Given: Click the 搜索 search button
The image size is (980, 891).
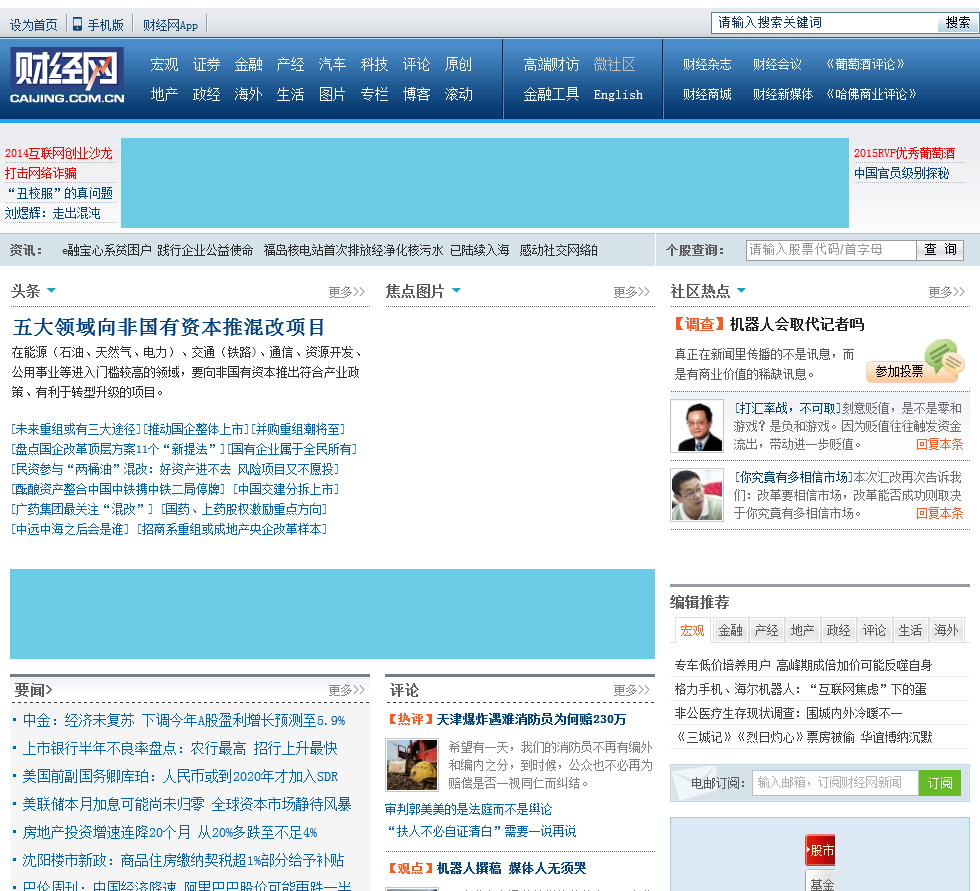Looking at the screenshot, I should (x=957, y=23).
